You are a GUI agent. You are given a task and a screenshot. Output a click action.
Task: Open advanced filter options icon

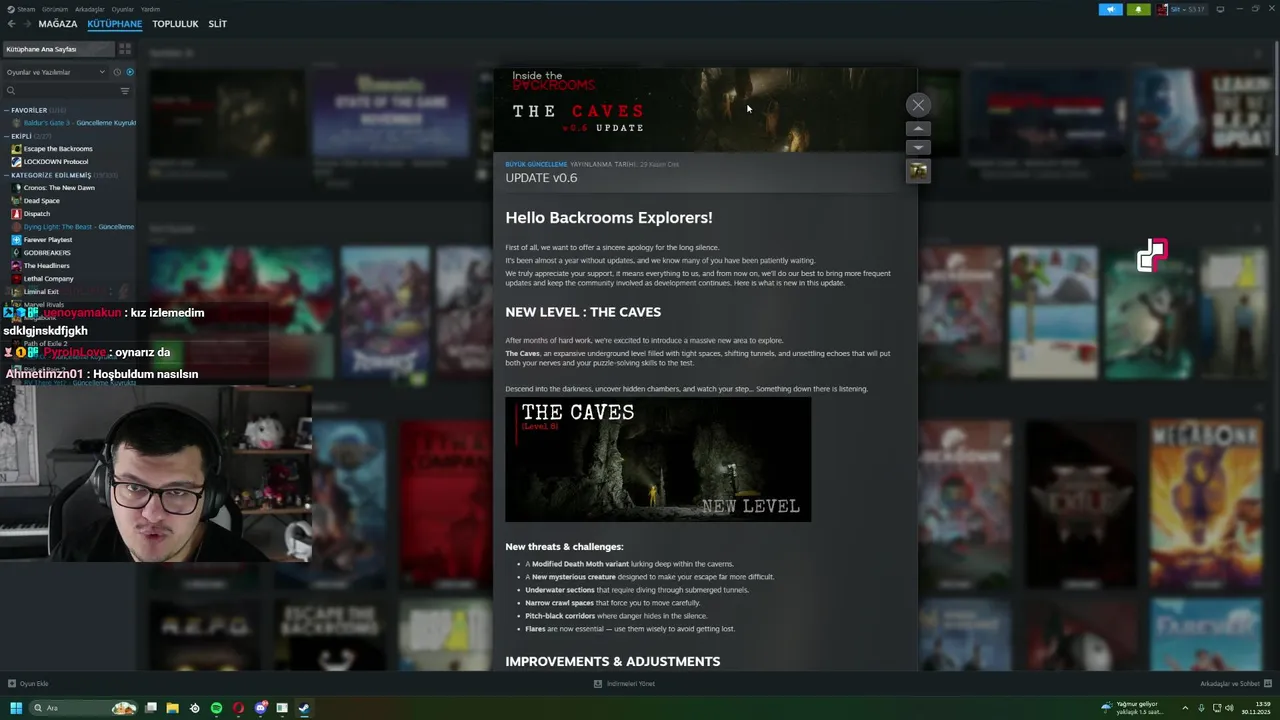coord(125,91)
